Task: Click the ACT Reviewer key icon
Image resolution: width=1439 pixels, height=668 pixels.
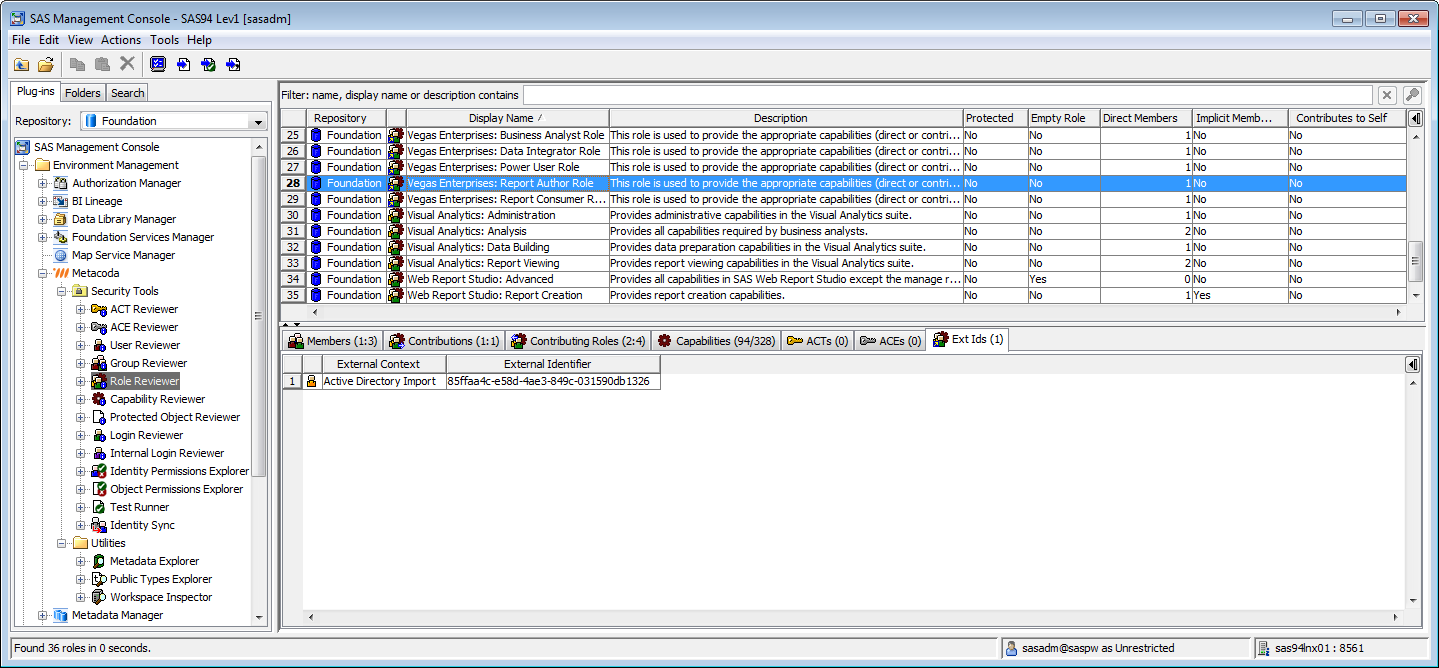Action: click(99, 309)
